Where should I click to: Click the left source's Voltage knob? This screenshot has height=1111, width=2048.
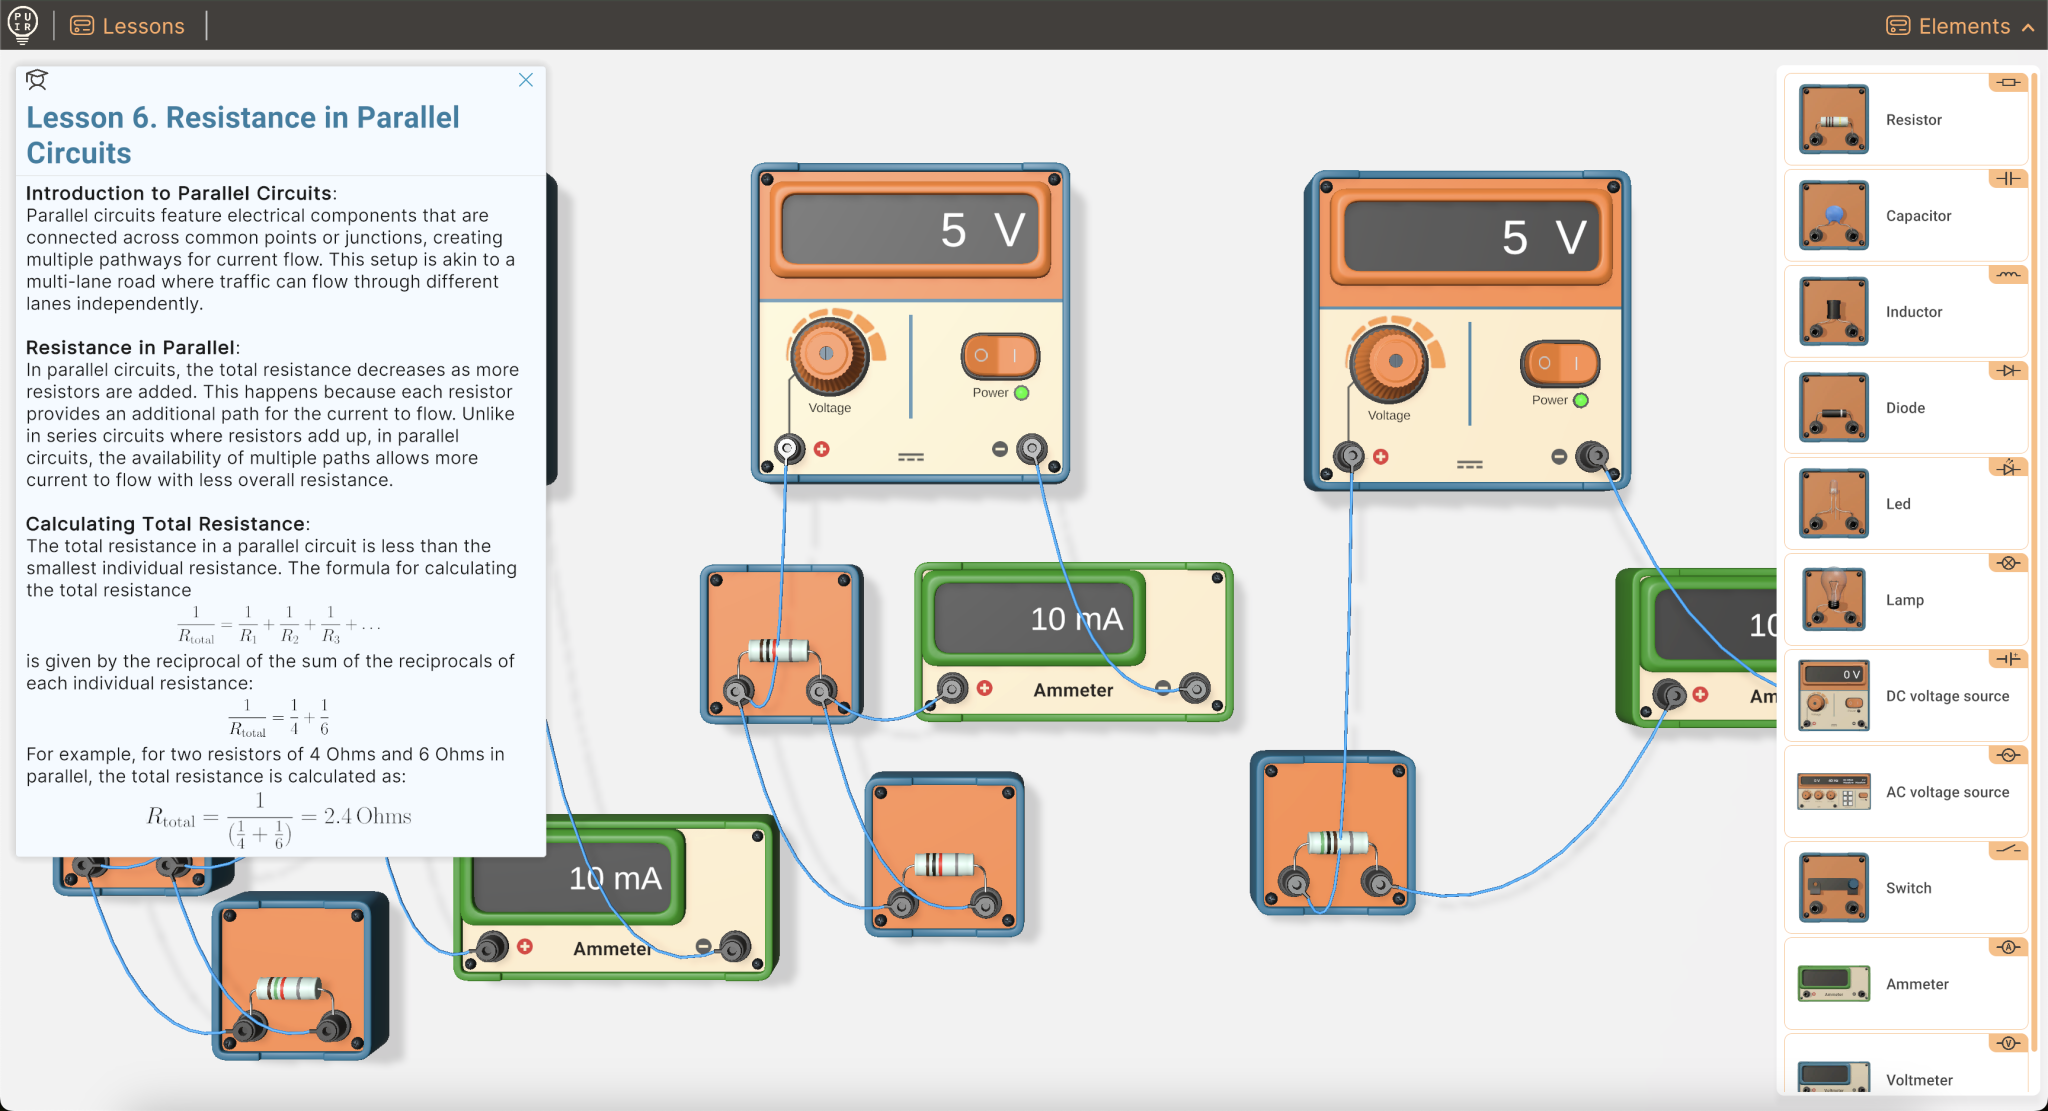click(827, 354)
